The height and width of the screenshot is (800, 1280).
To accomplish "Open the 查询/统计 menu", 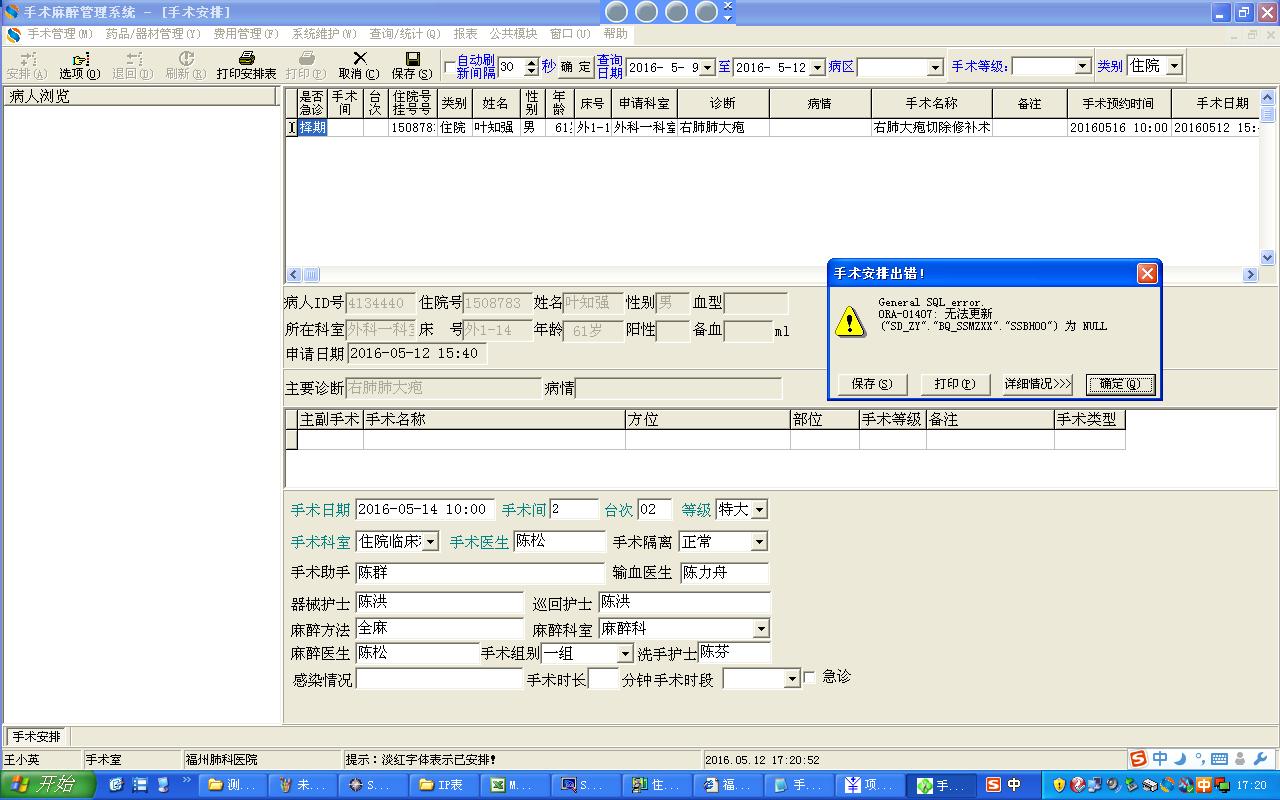I will click(x=403, y=34).
